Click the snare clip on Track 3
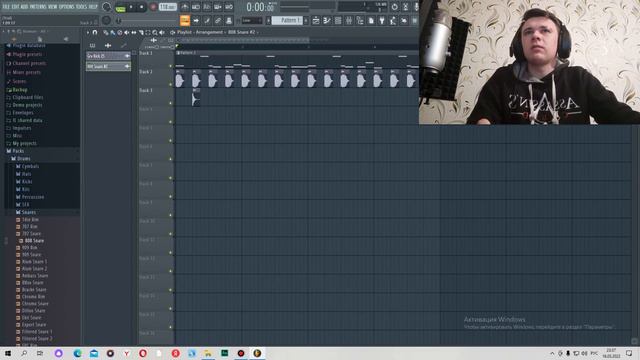 196,97
